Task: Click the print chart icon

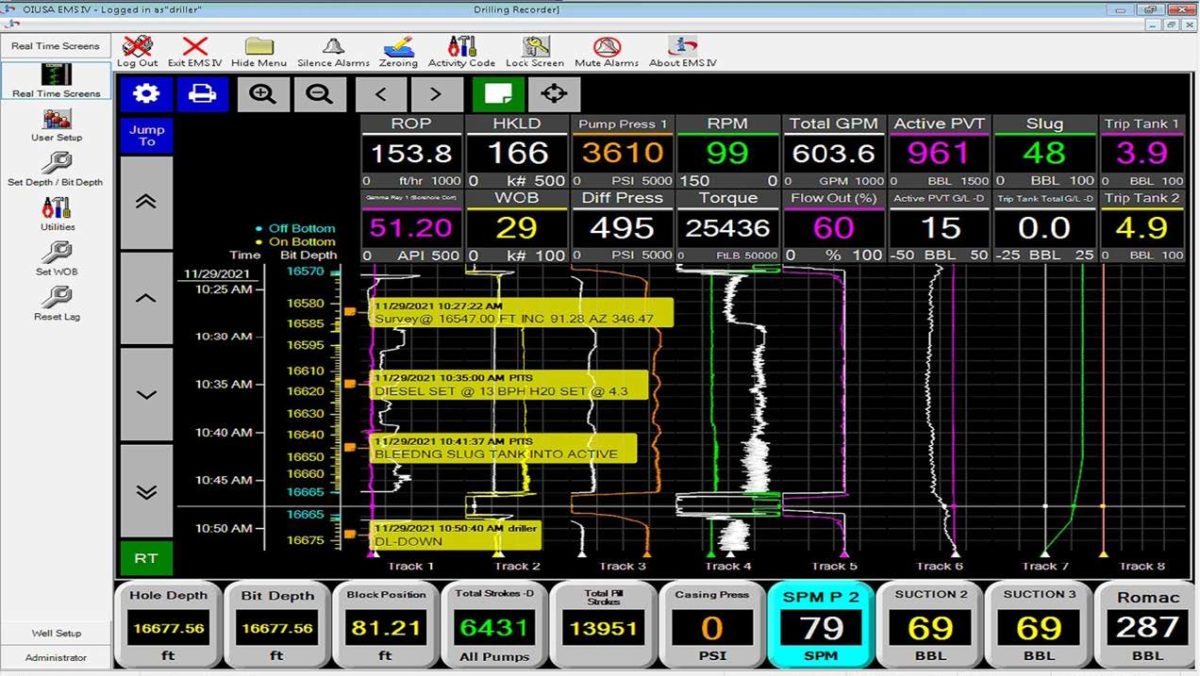Action: [x=202, y=93]
